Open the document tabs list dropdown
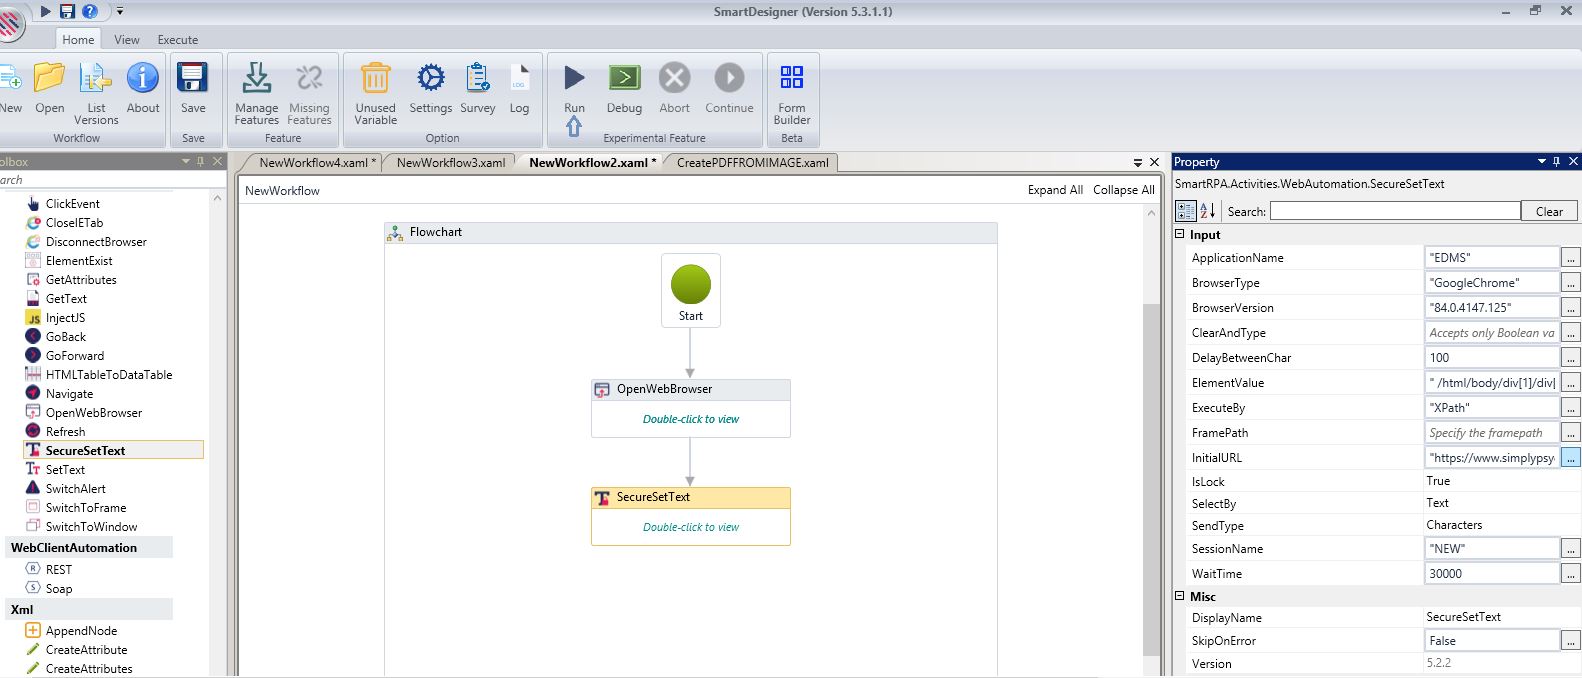Viewport: 1582px width, 678px height. (1137, 162)
